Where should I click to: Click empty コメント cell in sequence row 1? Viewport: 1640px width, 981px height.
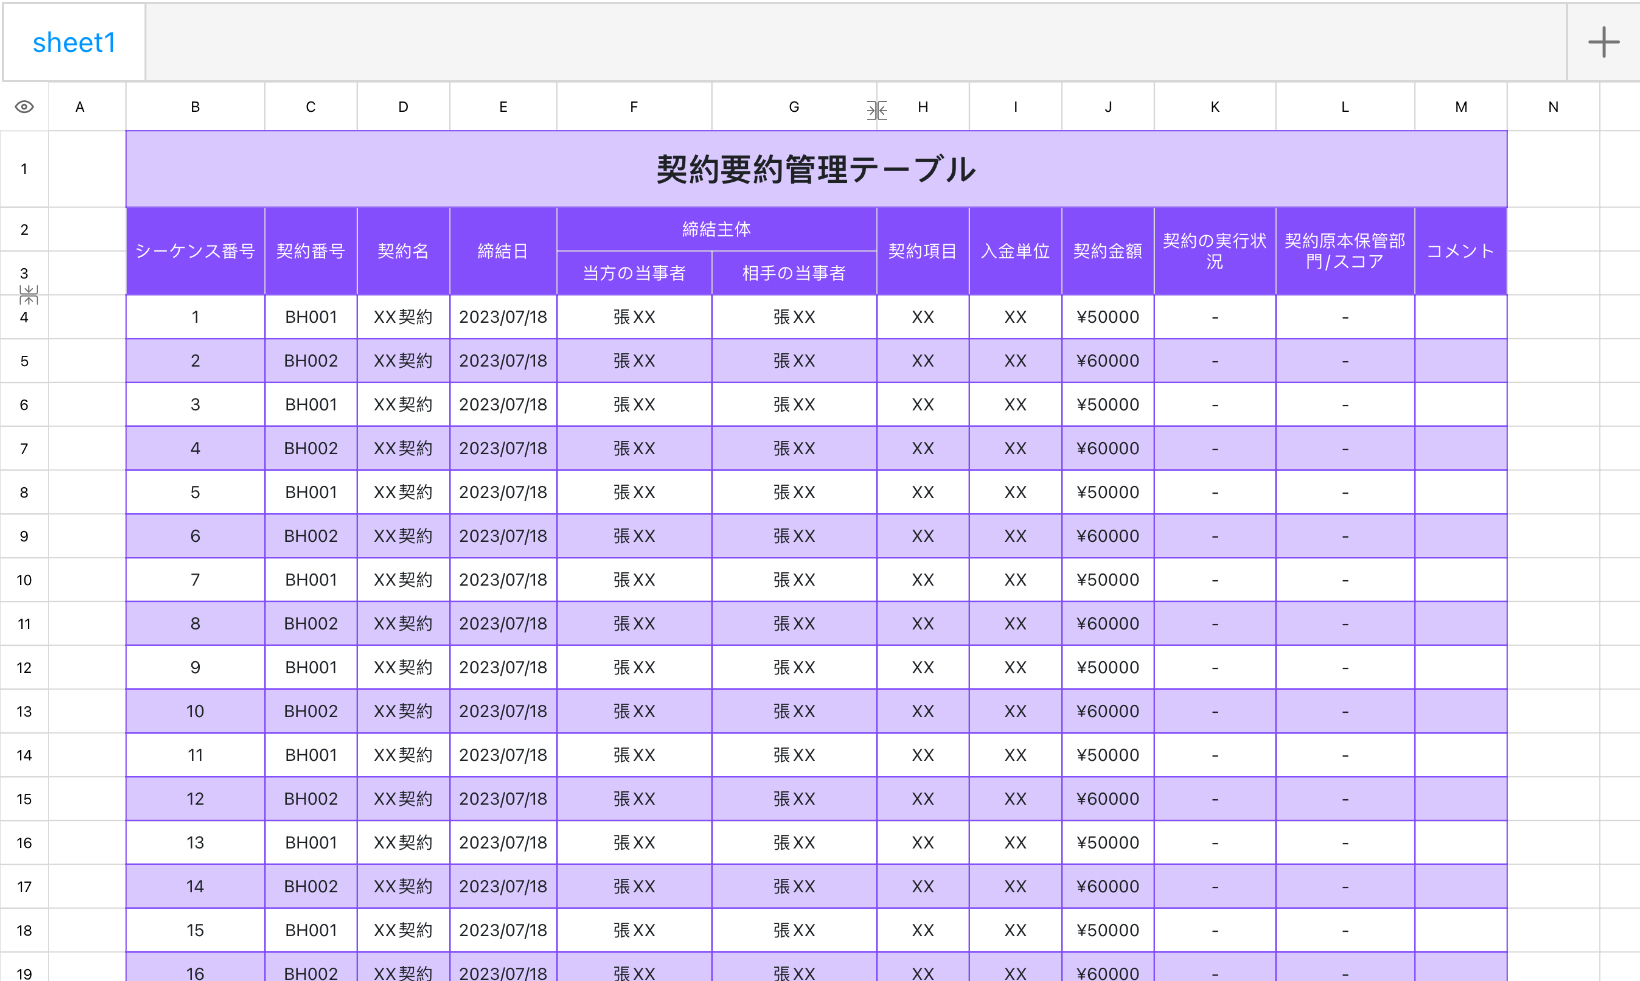pos(1461,317)
